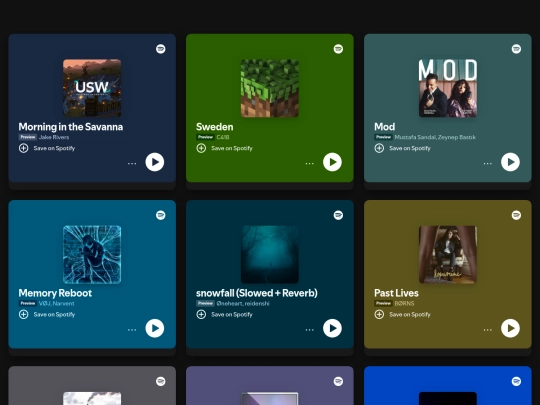The image size is (540, 405).
Task: Click Spotify logo on Mod card
Action: [x=516, y=49]
